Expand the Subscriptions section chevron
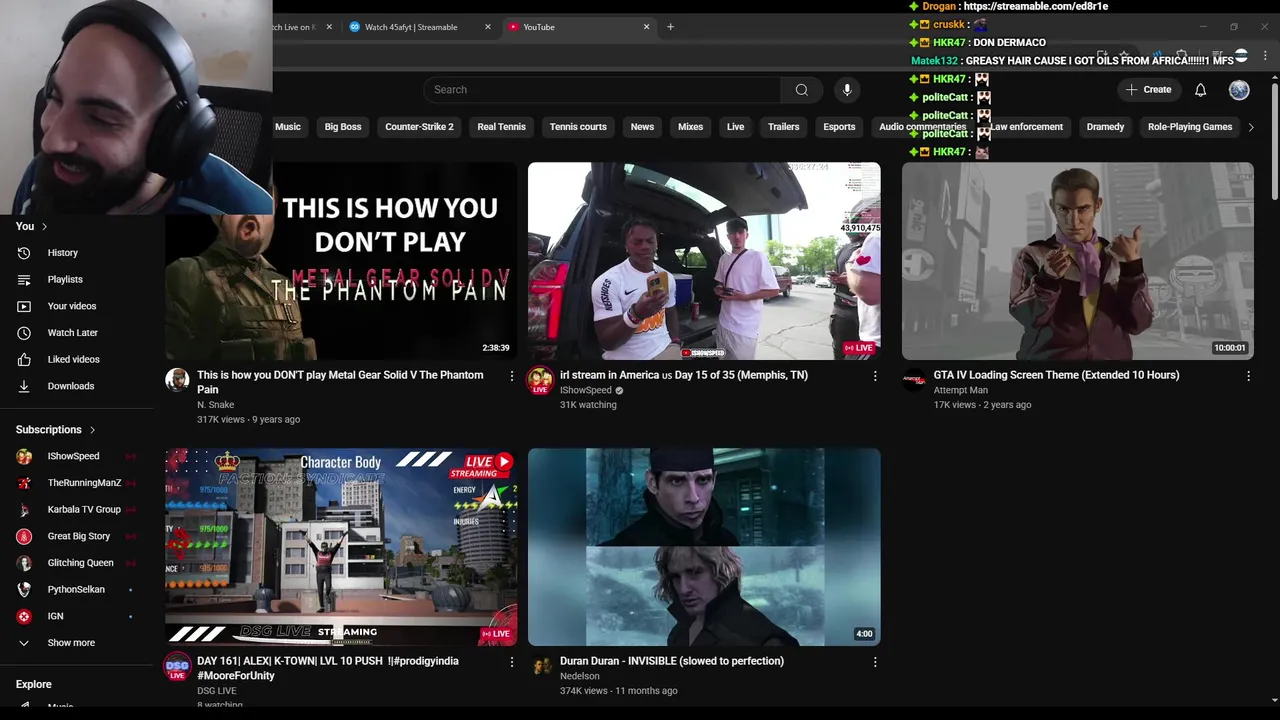This screenshot has height=720, width=1280. 92,430
